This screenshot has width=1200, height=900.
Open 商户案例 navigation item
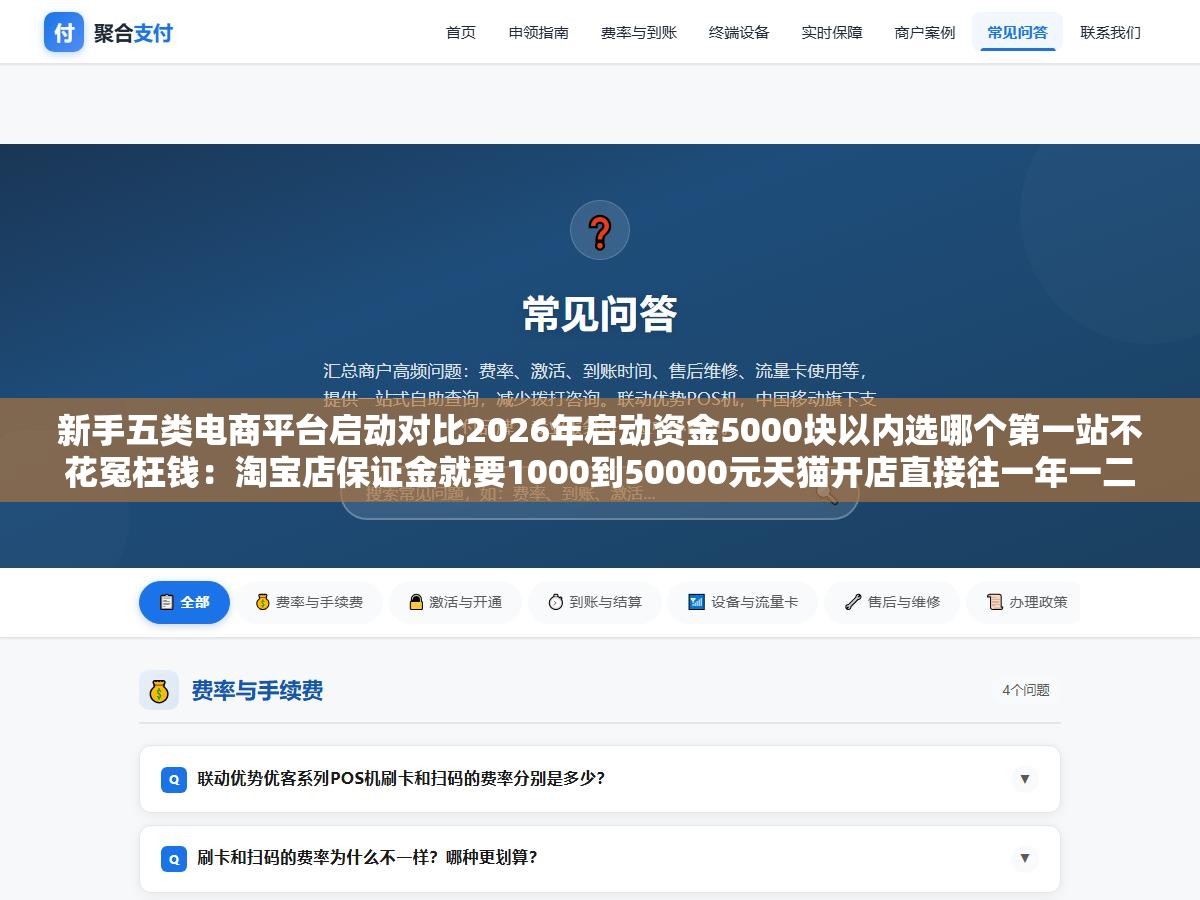[x=925, y=32]
